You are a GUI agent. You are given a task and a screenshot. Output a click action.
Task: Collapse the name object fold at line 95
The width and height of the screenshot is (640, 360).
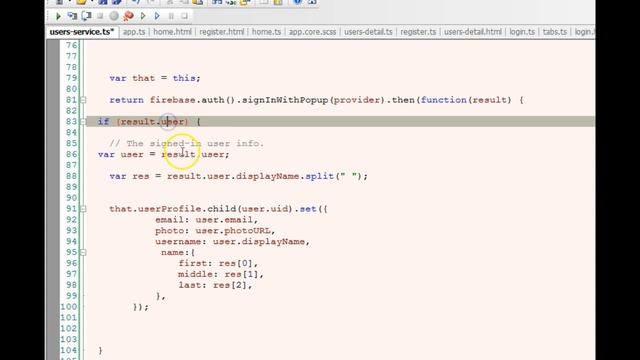pos(83,253)
